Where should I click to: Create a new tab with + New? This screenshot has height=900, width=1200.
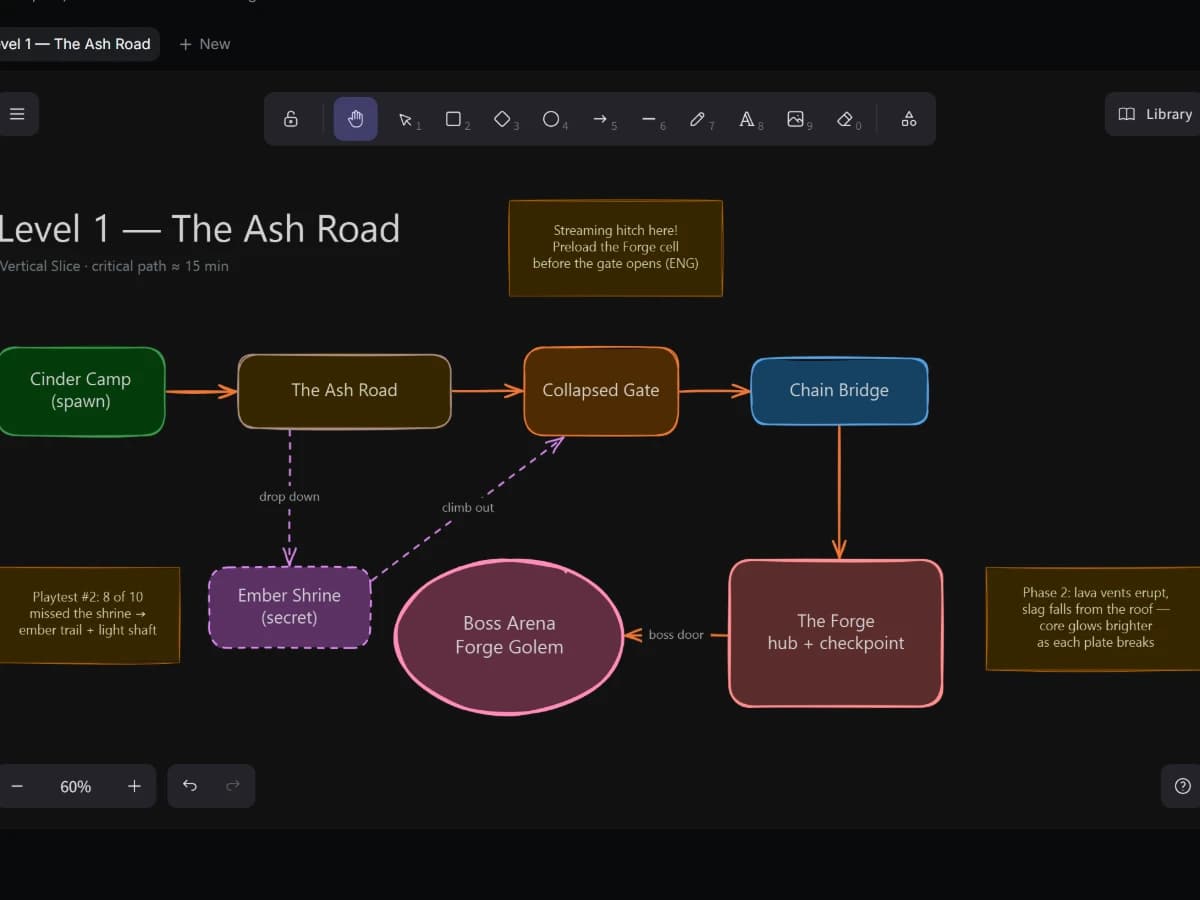[204, 44]
